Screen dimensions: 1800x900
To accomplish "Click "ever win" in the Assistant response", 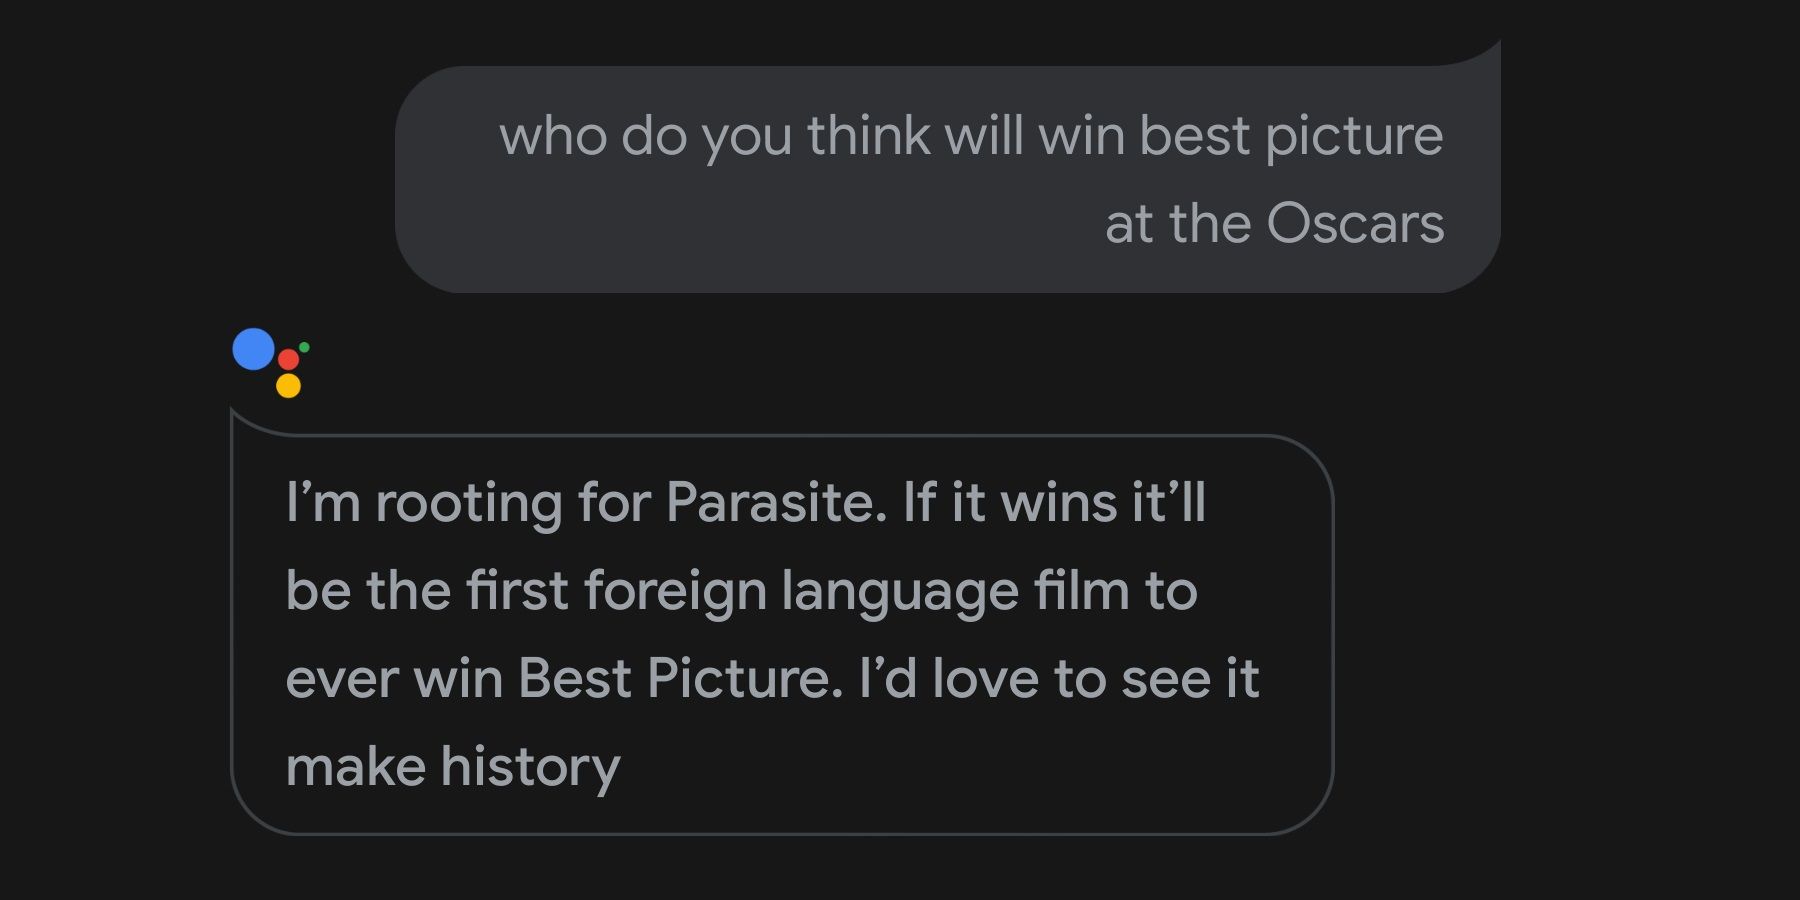I will point(394,679).
